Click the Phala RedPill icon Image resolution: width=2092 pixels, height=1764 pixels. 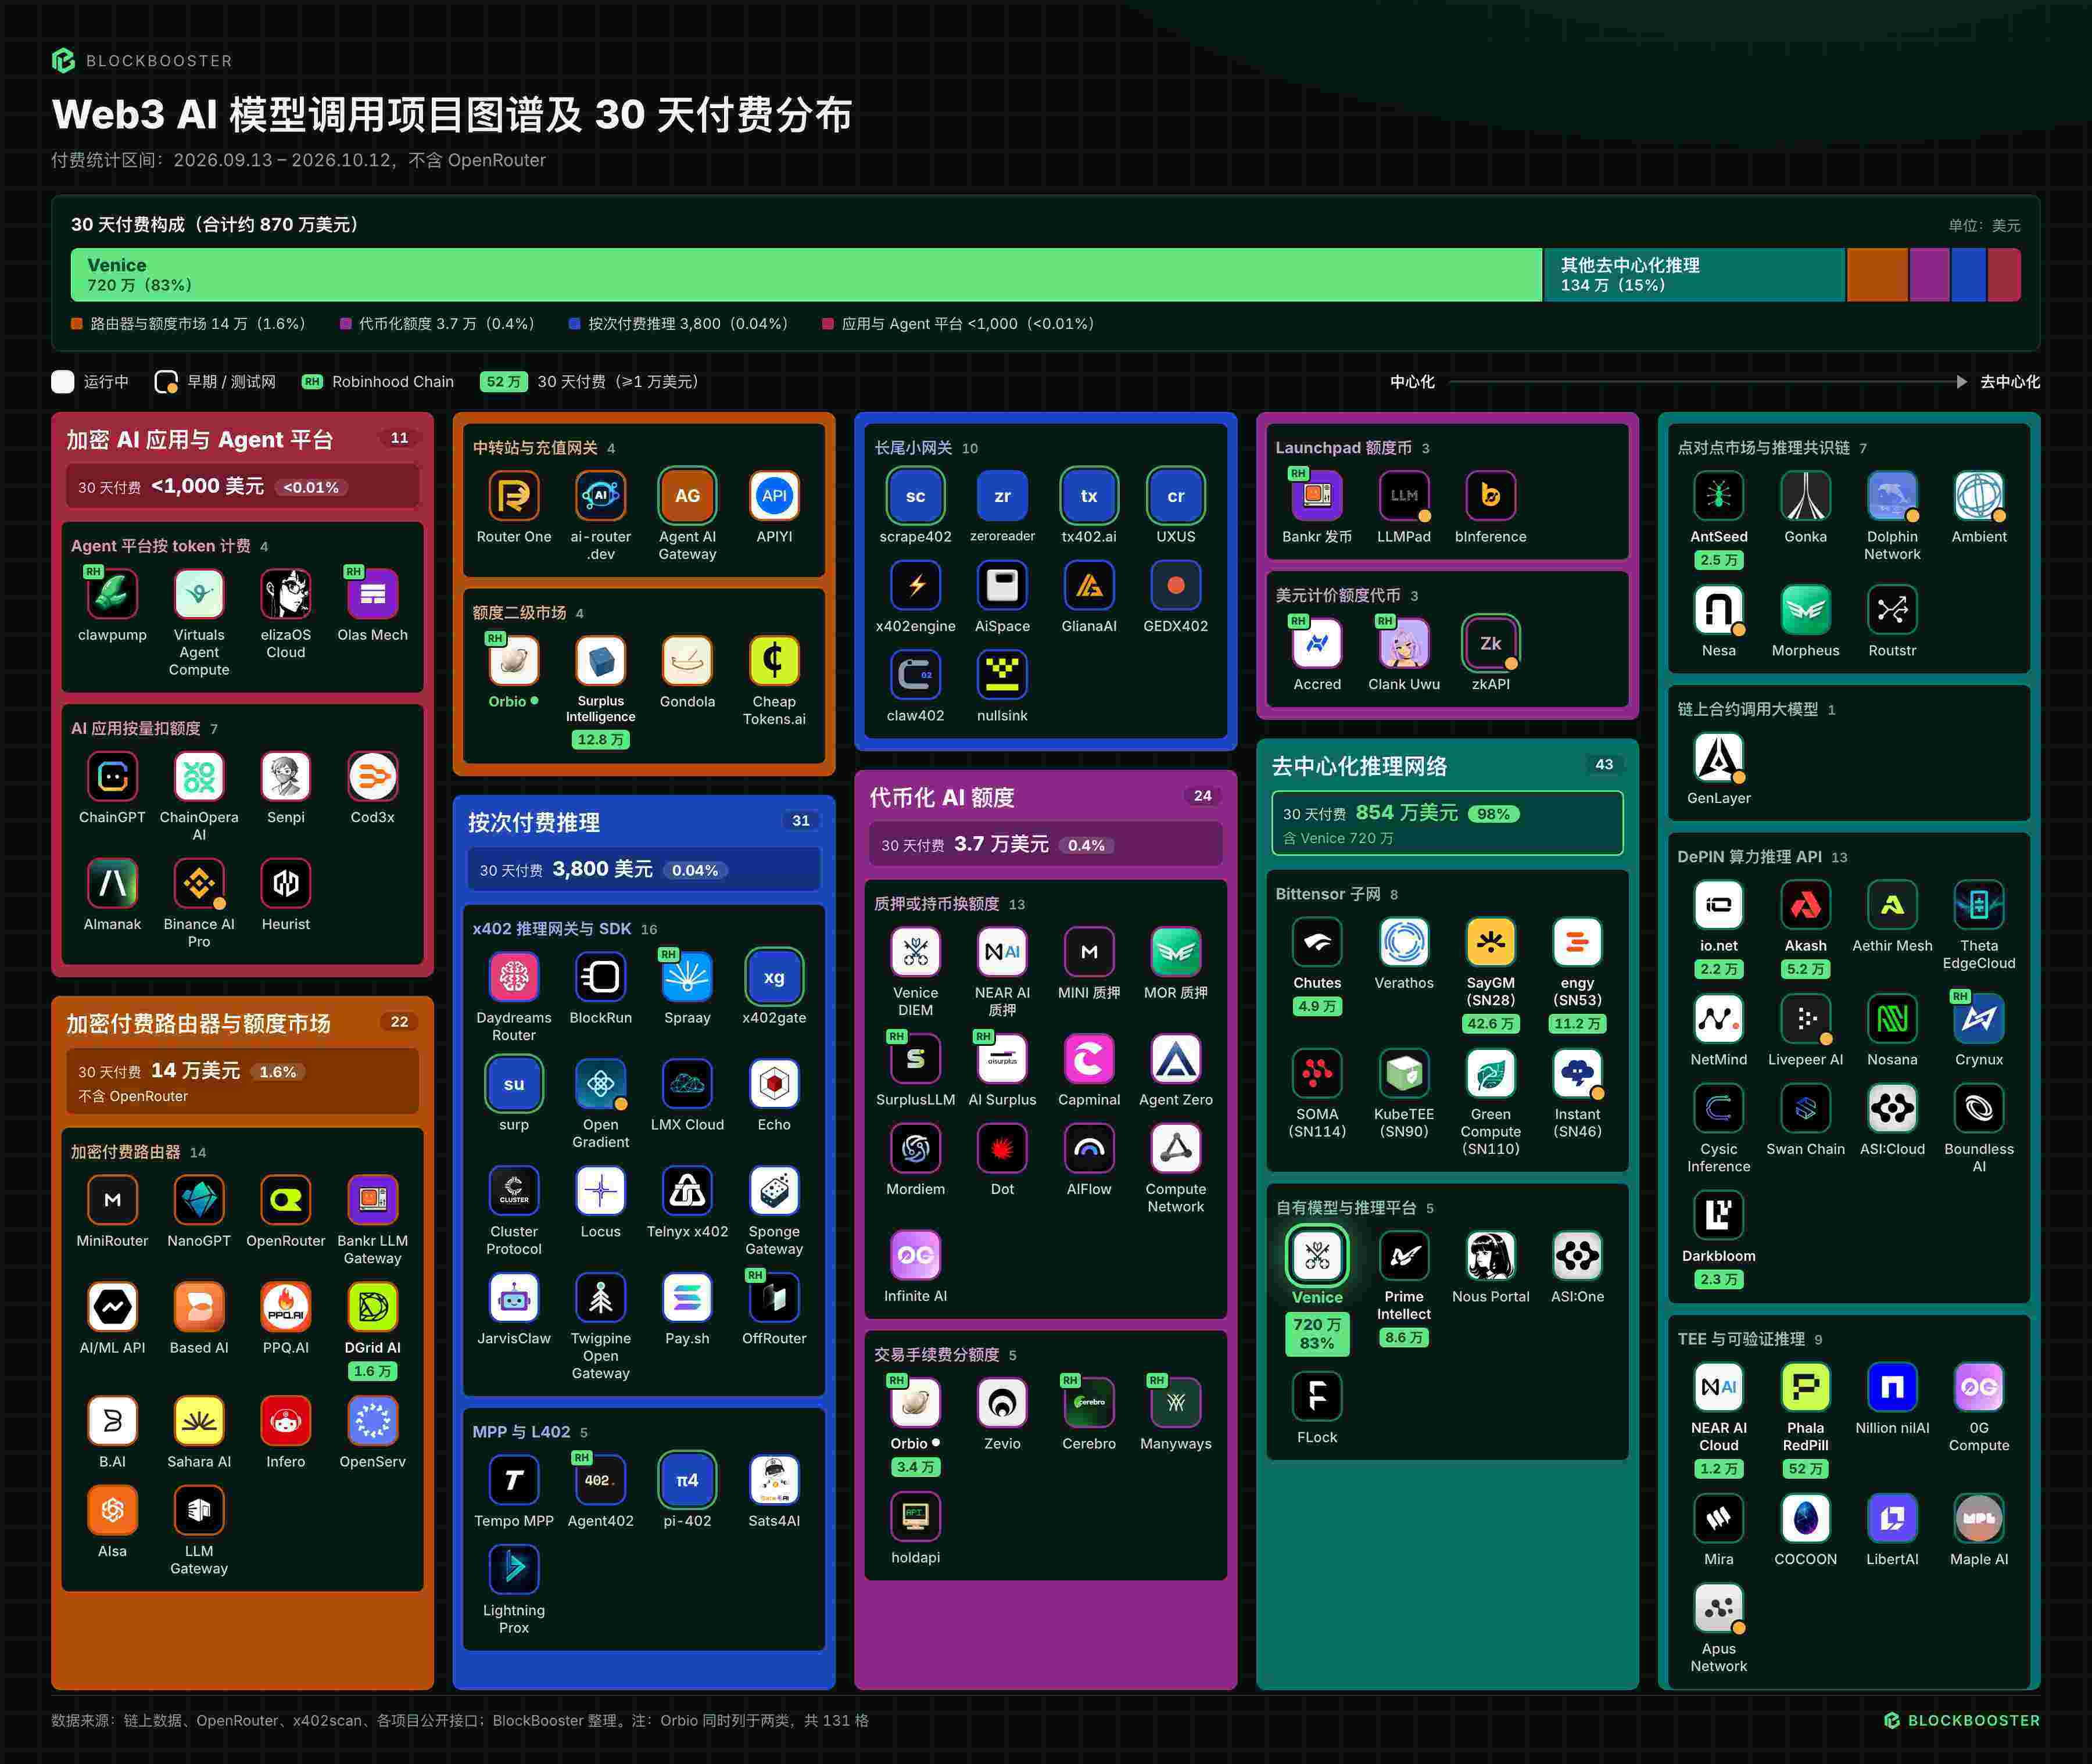pos(1805,1387)
